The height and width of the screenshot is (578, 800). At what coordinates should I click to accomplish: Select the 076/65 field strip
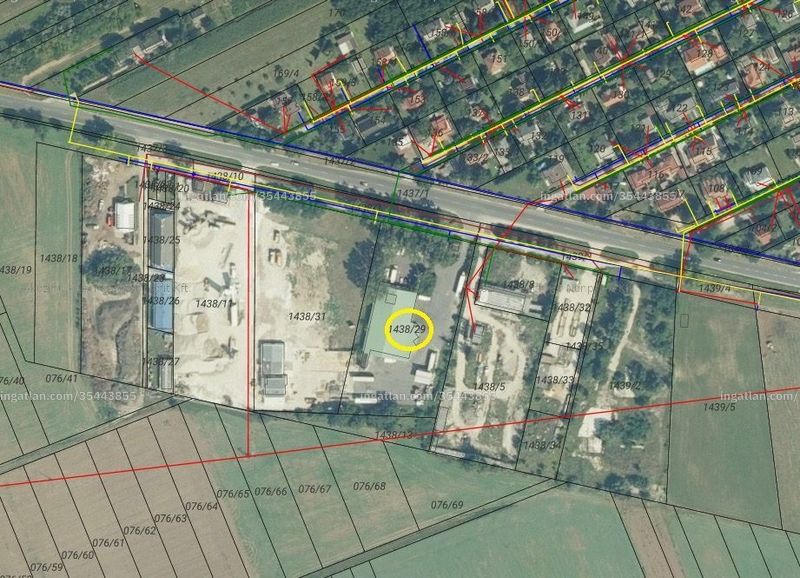click(x=233, y=494)
